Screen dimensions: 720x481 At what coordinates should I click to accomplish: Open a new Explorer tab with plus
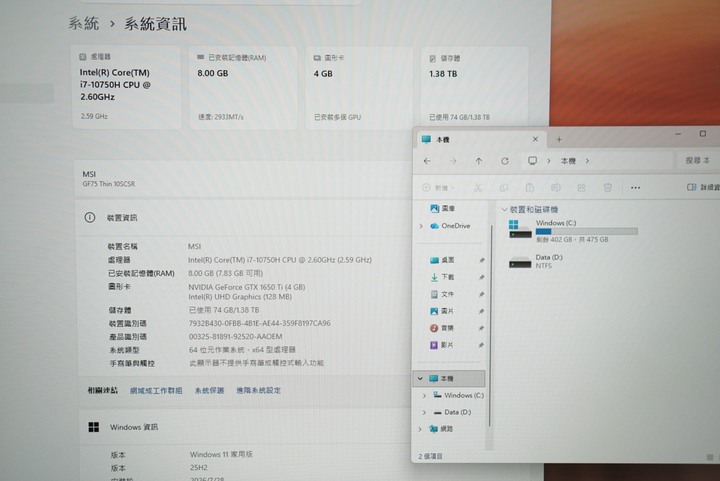coord(559,140)
